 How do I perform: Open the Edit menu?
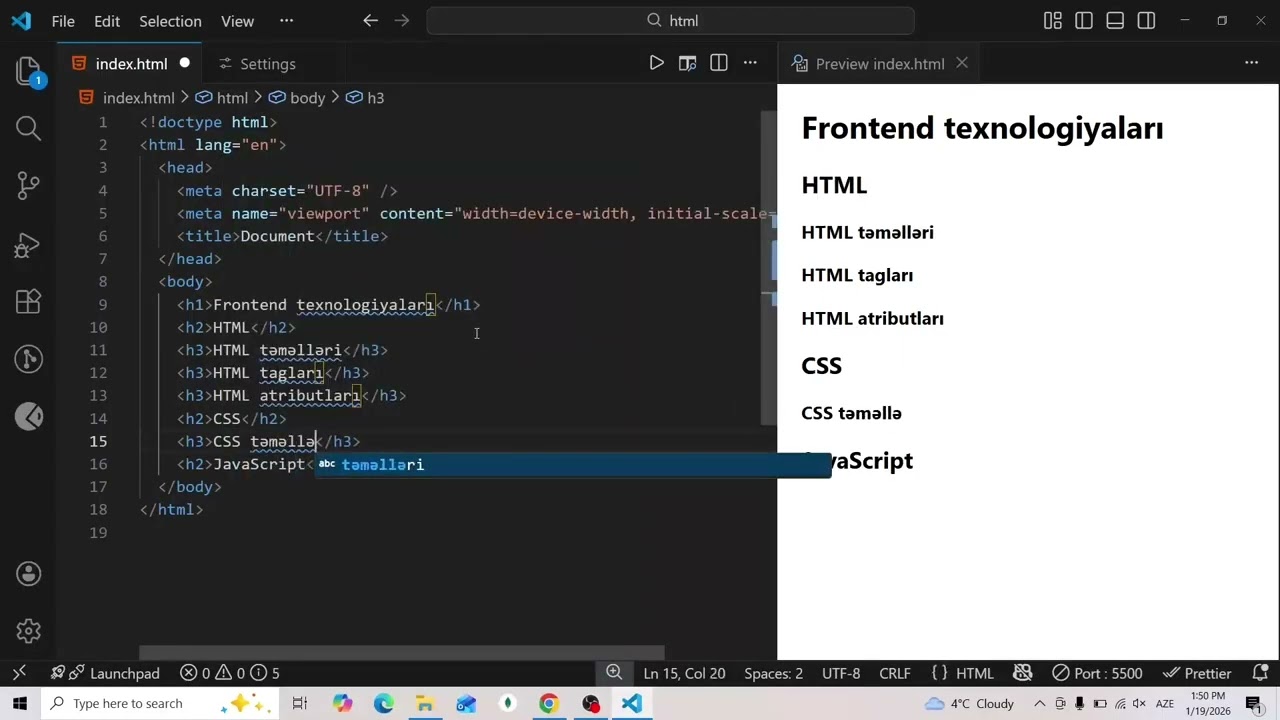tap(107, 20)
